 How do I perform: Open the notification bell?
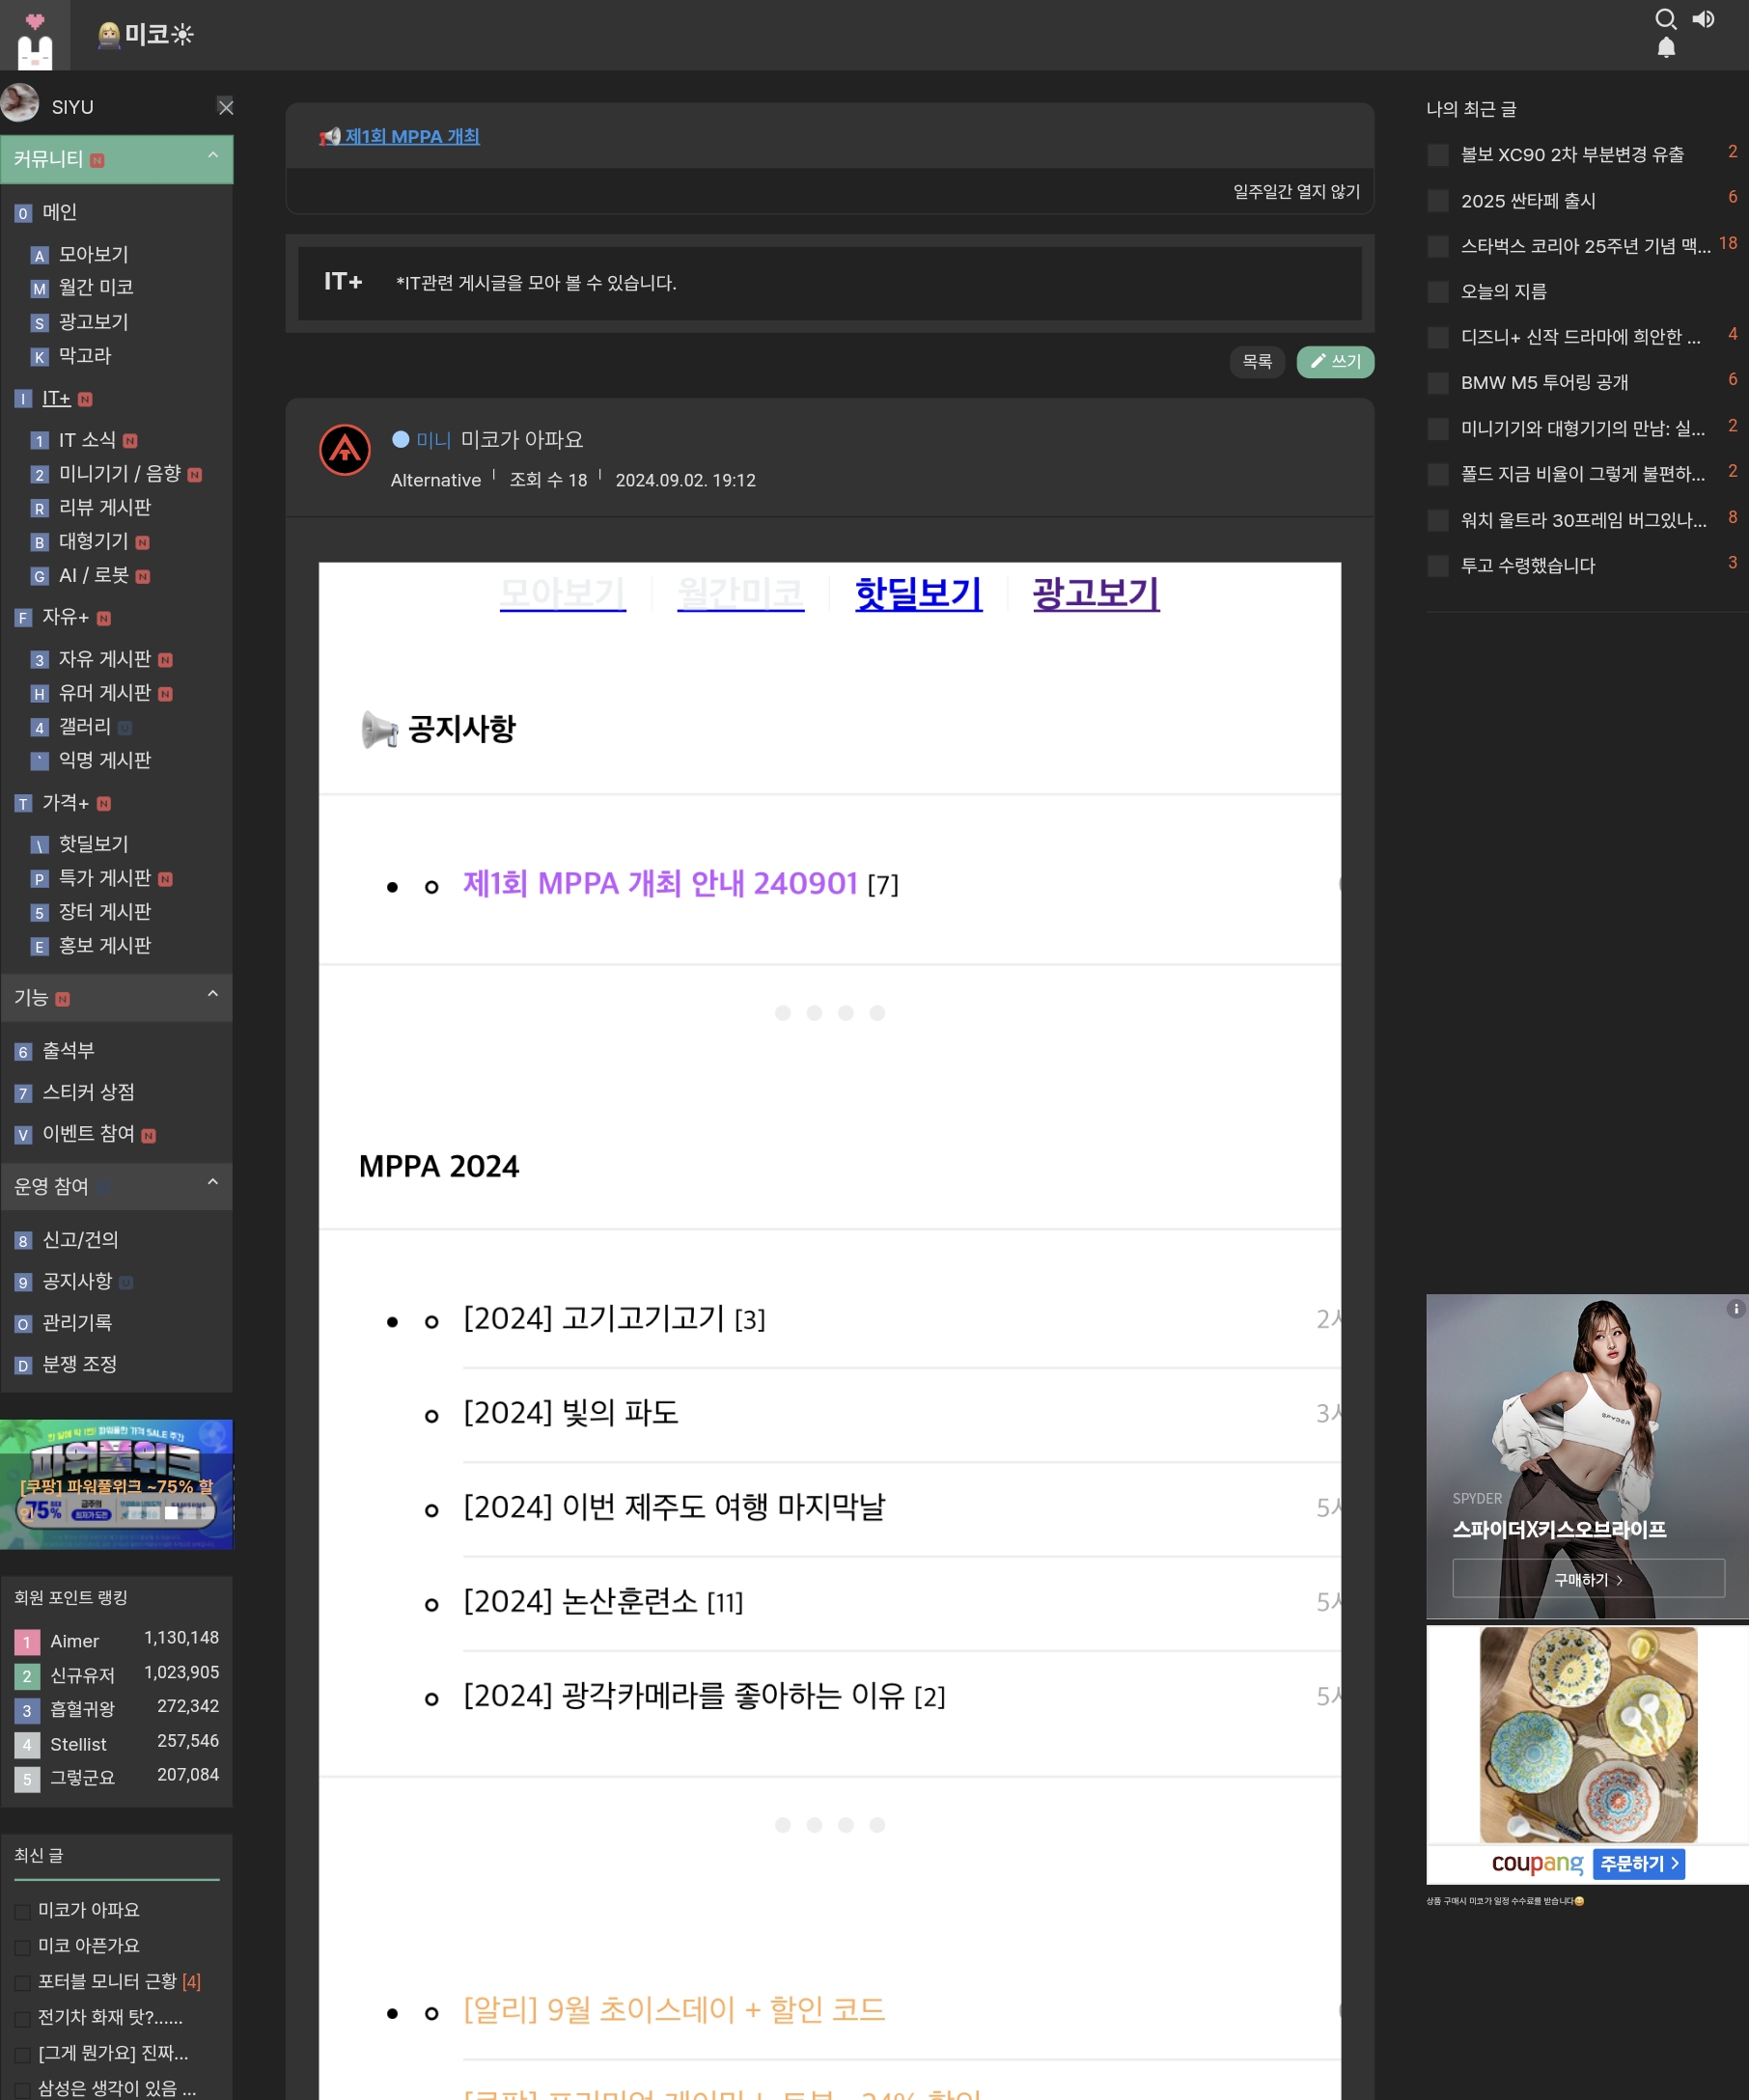point(1666,47)
